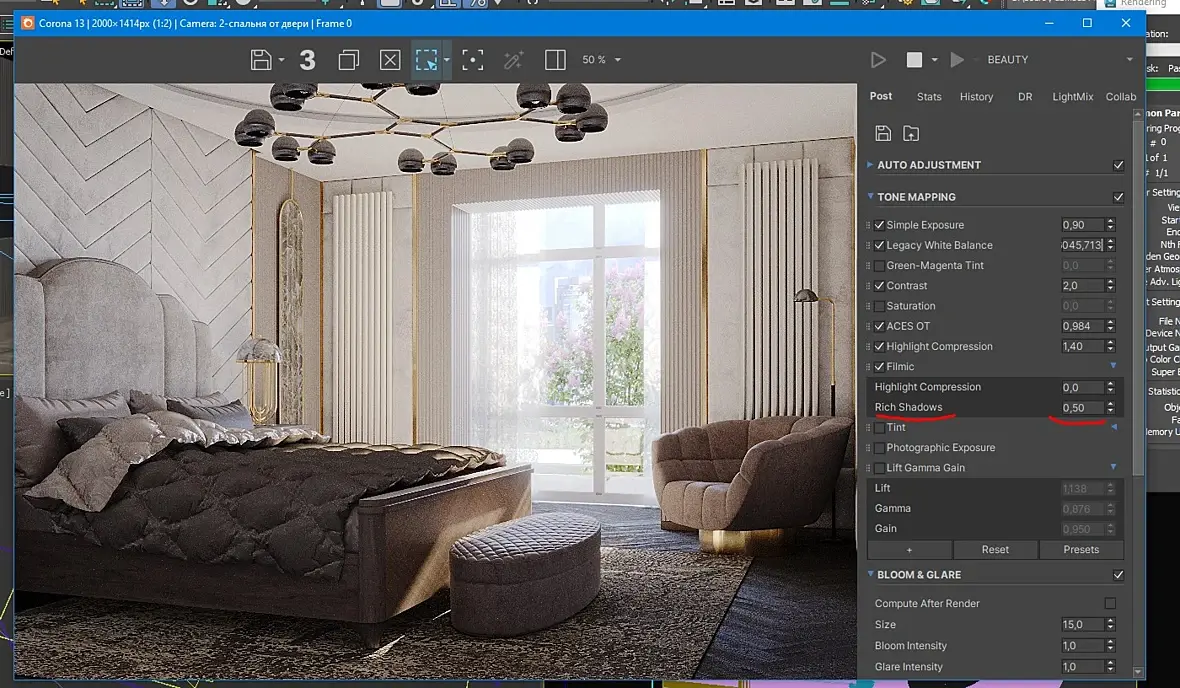The image size is (1180, 688).
Task: Click the clear frame buffer X icon
Action: tap(390, 60)
